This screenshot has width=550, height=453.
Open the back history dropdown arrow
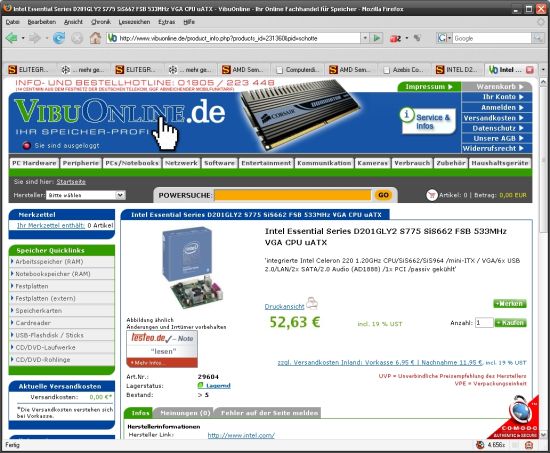23,38
